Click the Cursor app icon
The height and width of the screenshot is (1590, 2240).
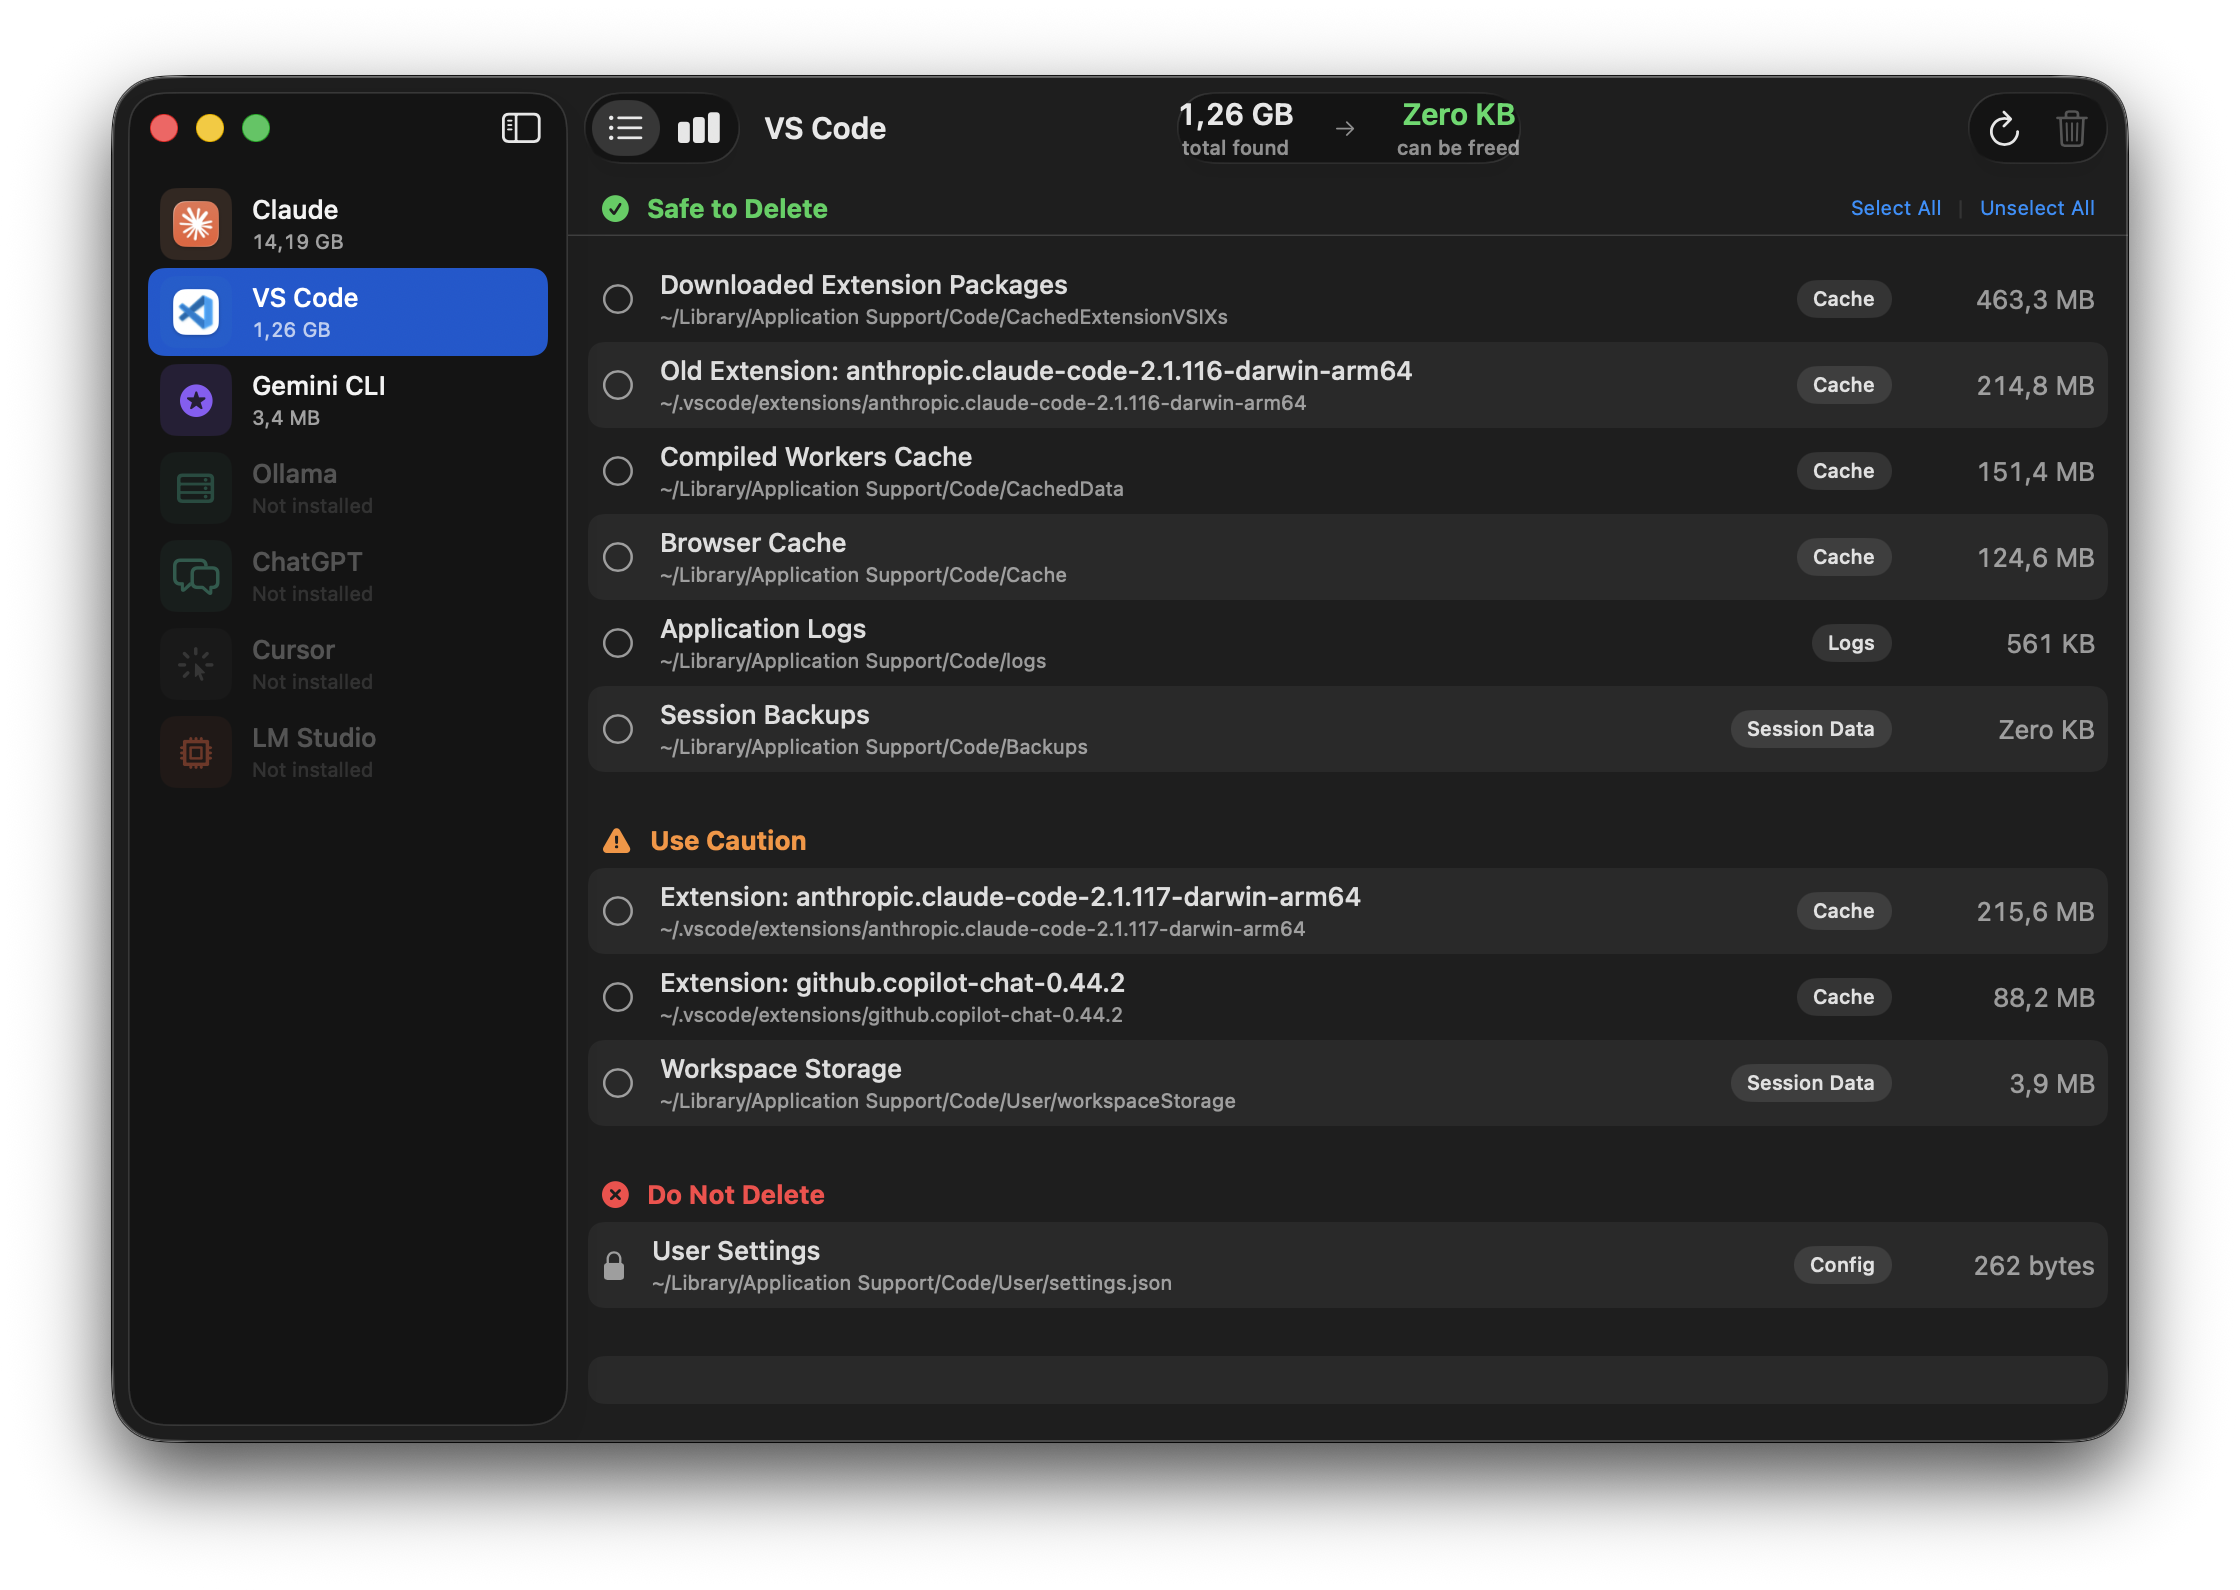click(196, 663)
